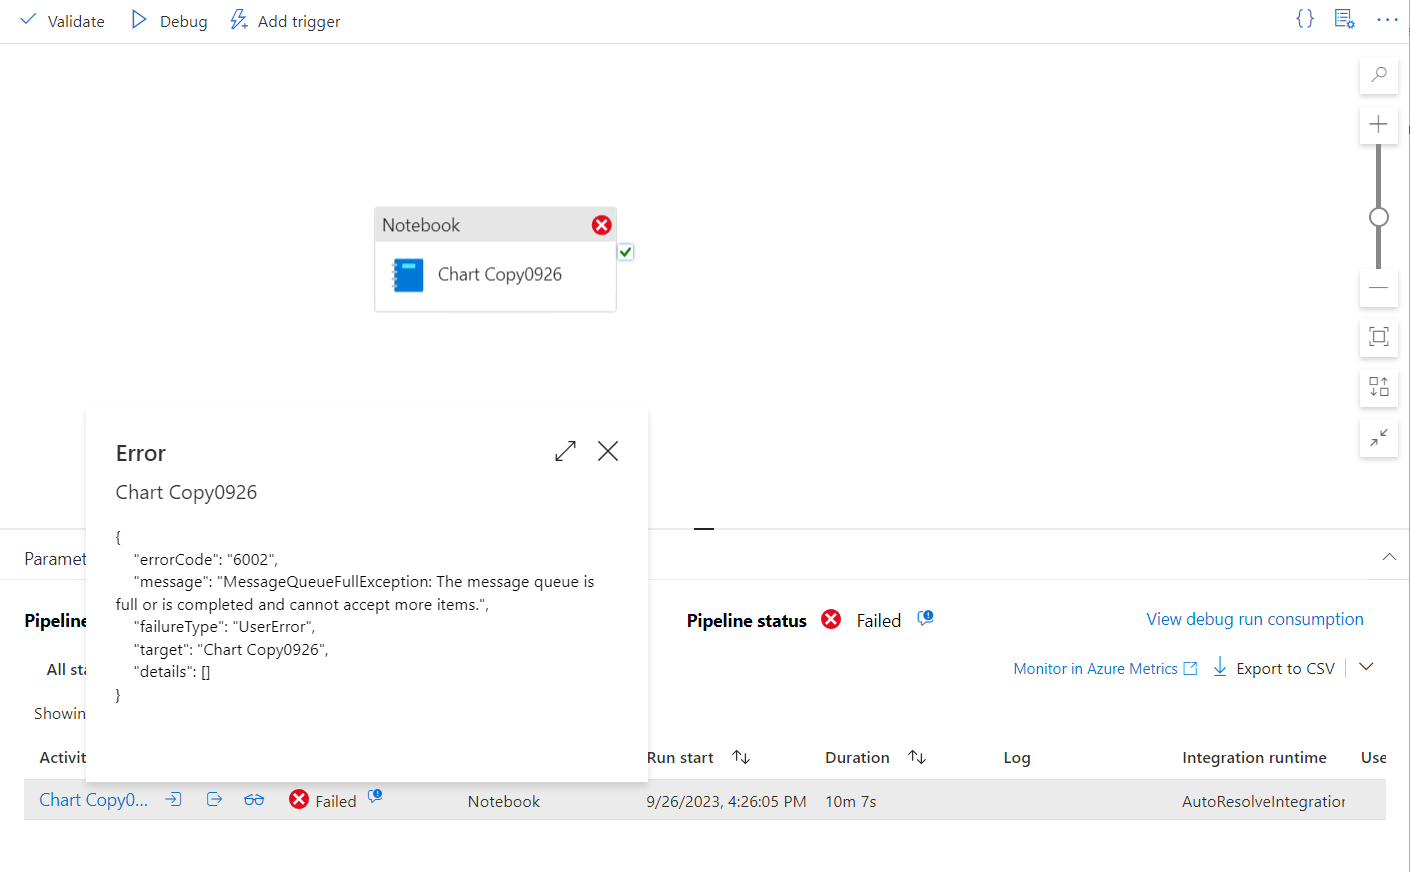View input of Chart Copy0 activity run

(173, 799)
